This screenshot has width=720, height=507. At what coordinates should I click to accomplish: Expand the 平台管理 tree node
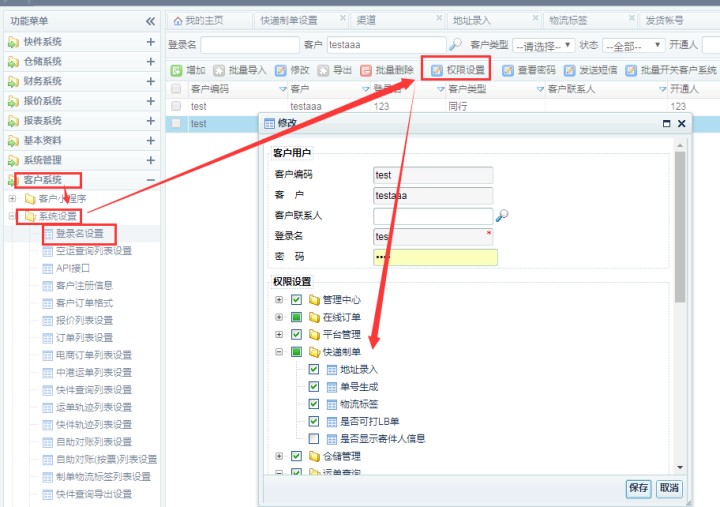[x=279, y=335]
